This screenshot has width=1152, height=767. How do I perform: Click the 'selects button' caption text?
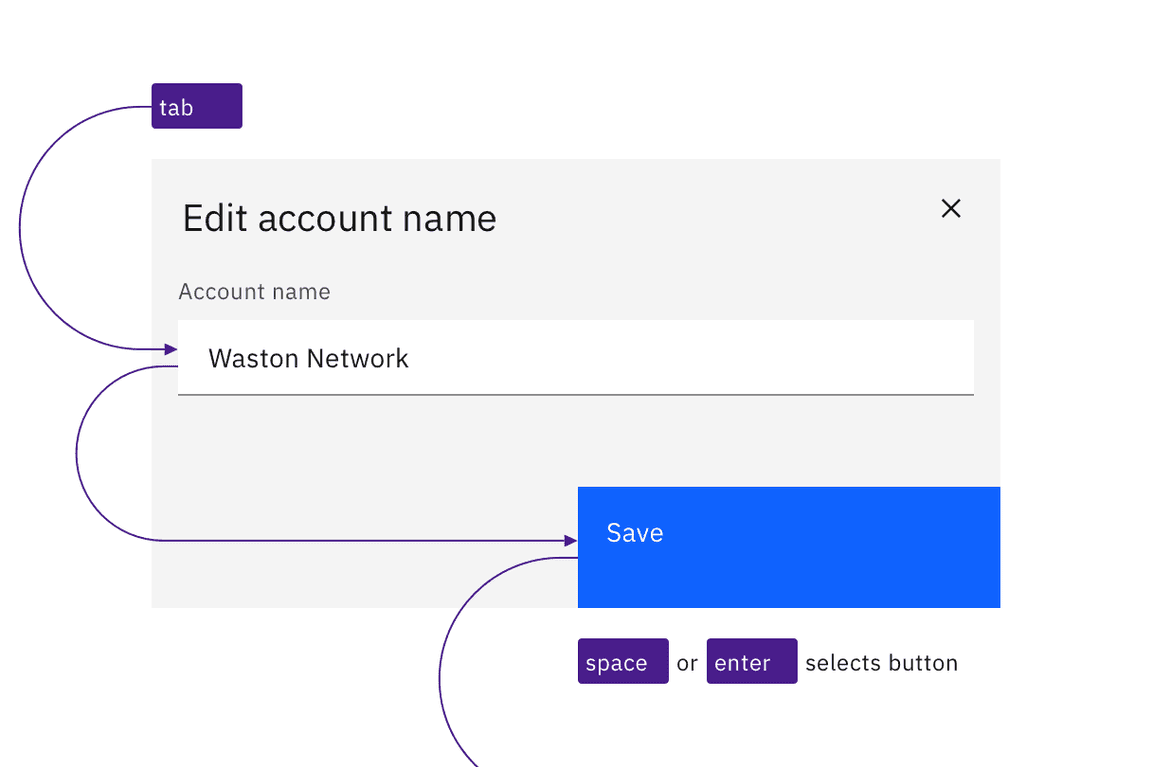click(x=881, y=661)
